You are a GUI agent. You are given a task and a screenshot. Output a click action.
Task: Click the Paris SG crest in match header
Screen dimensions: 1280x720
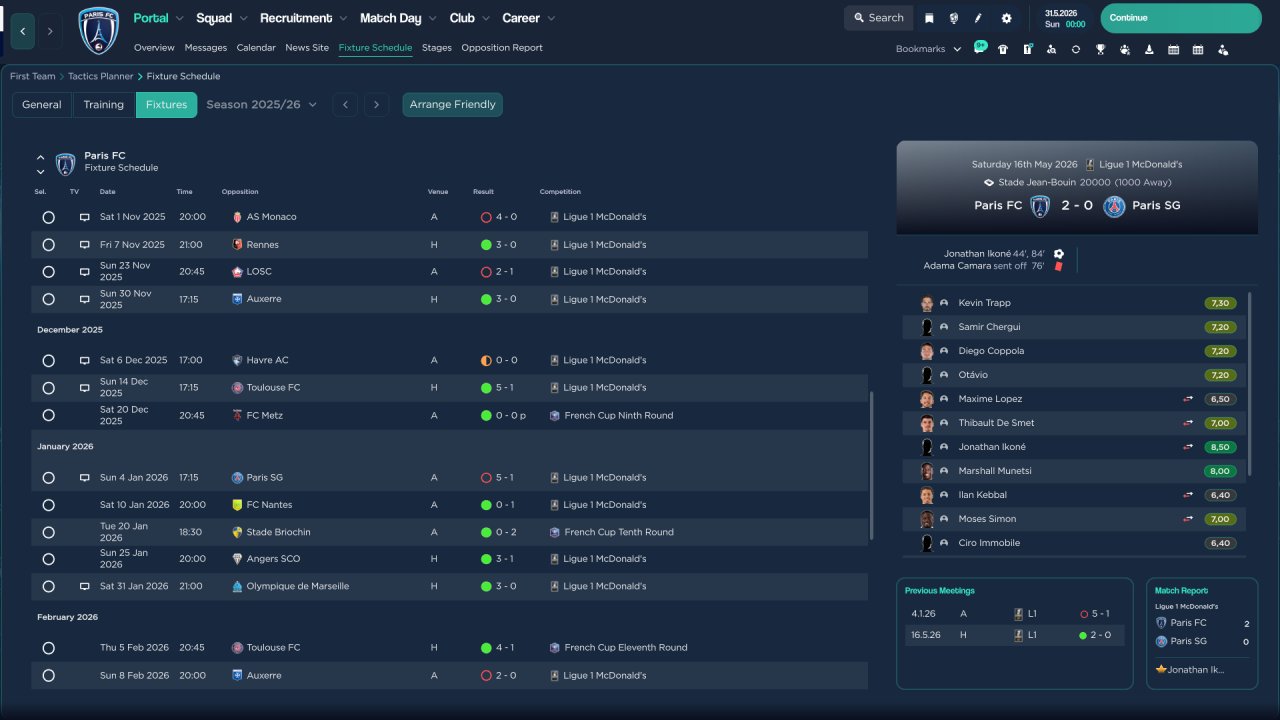(1114, 206)
